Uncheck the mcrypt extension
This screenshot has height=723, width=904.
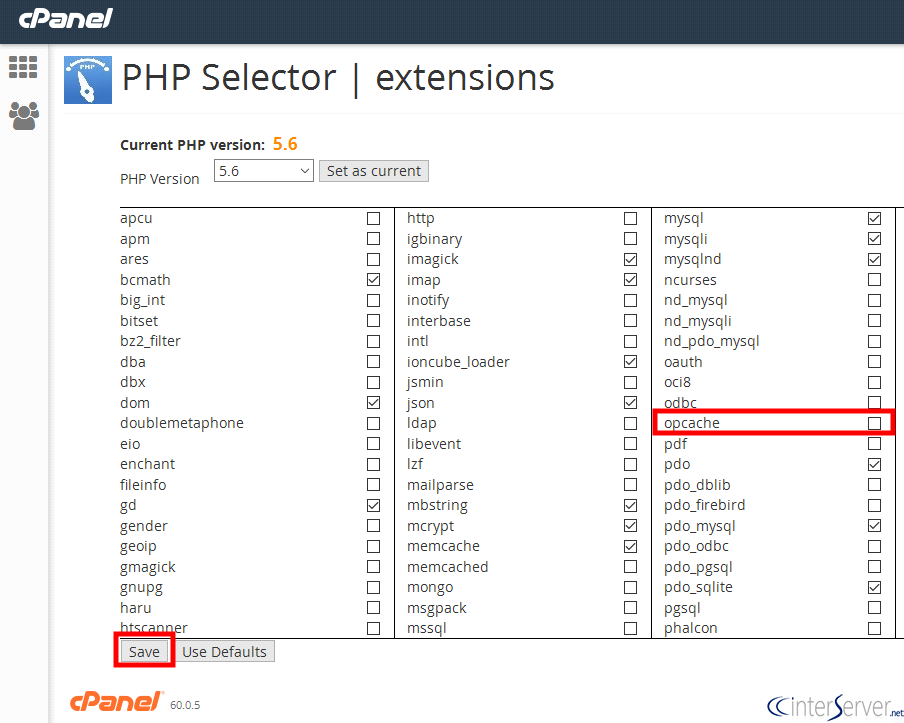point(631,526)
